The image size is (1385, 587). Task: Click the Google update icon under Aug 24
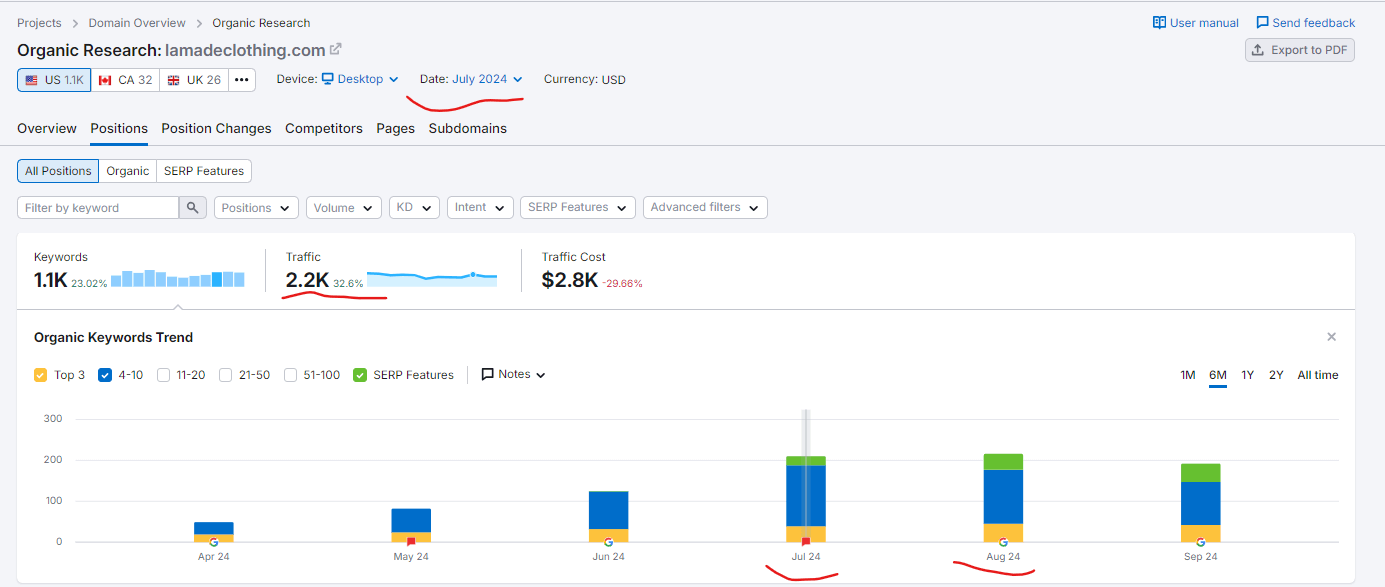pyautogui.click(x=1003, y=542)
